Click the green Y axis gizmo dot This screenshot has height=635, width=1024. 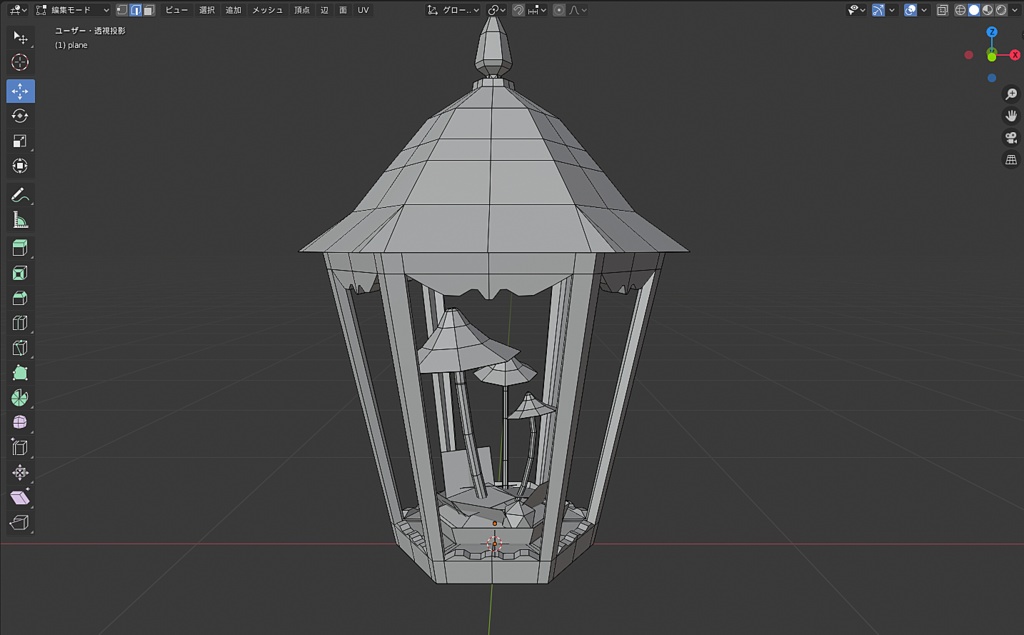click(x=991, y=57)
